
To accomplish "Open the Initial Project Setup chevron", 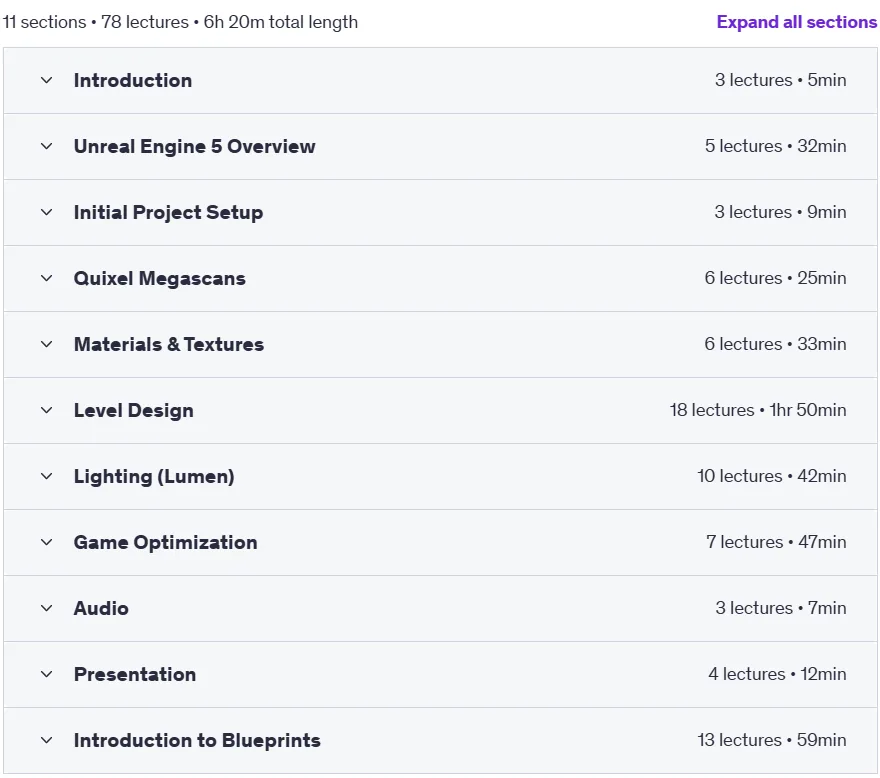I will [47, 212].
